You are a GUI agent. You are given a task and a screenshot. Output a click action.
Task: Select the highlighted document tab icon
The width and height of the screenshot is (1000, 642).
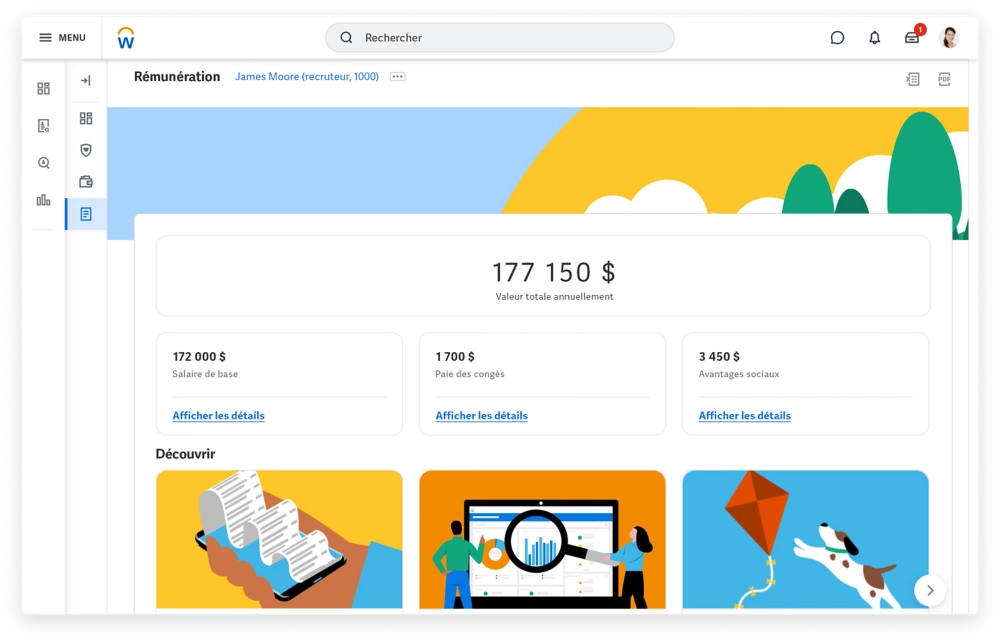(x=86, y=214)
